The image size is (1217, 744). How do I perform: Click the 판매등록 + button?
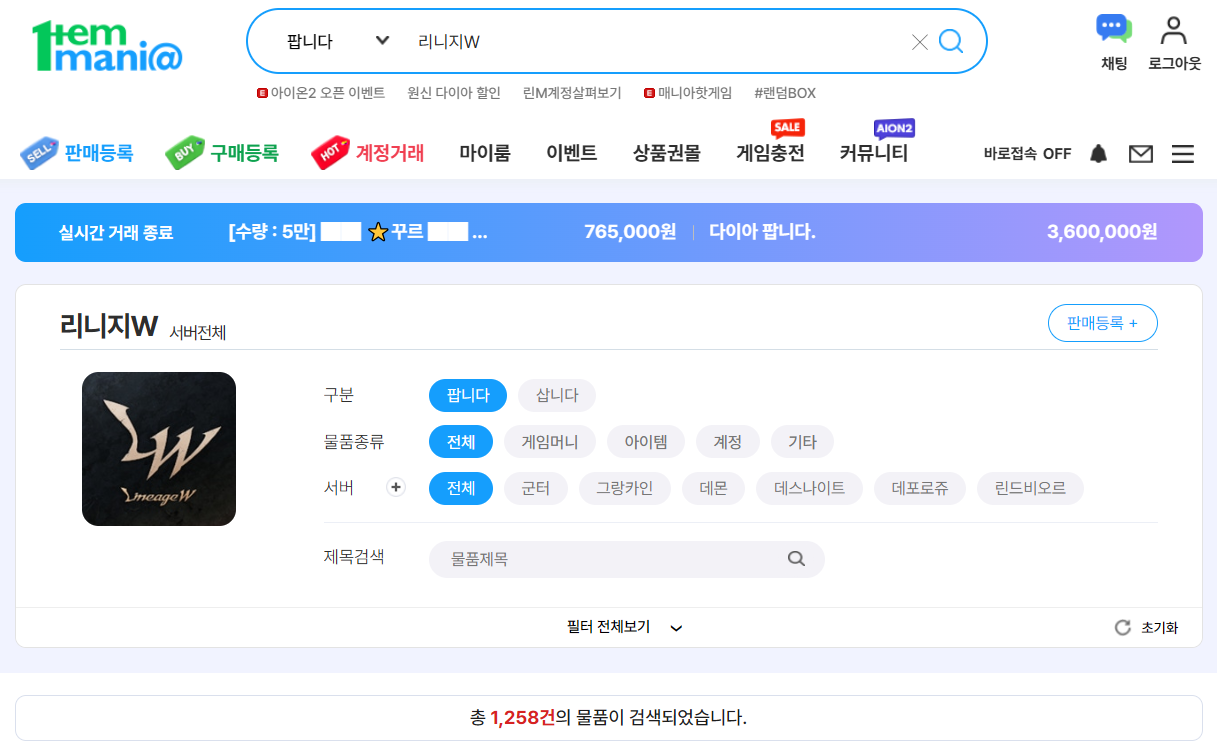click(x=1102, y=323)
